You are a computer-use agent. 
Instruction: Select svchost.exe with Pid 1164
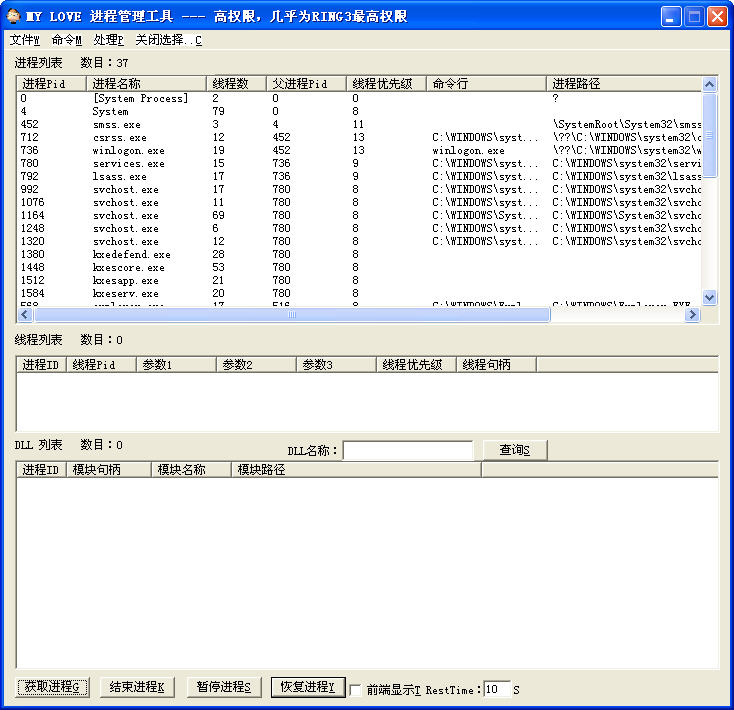click(359, 215)
